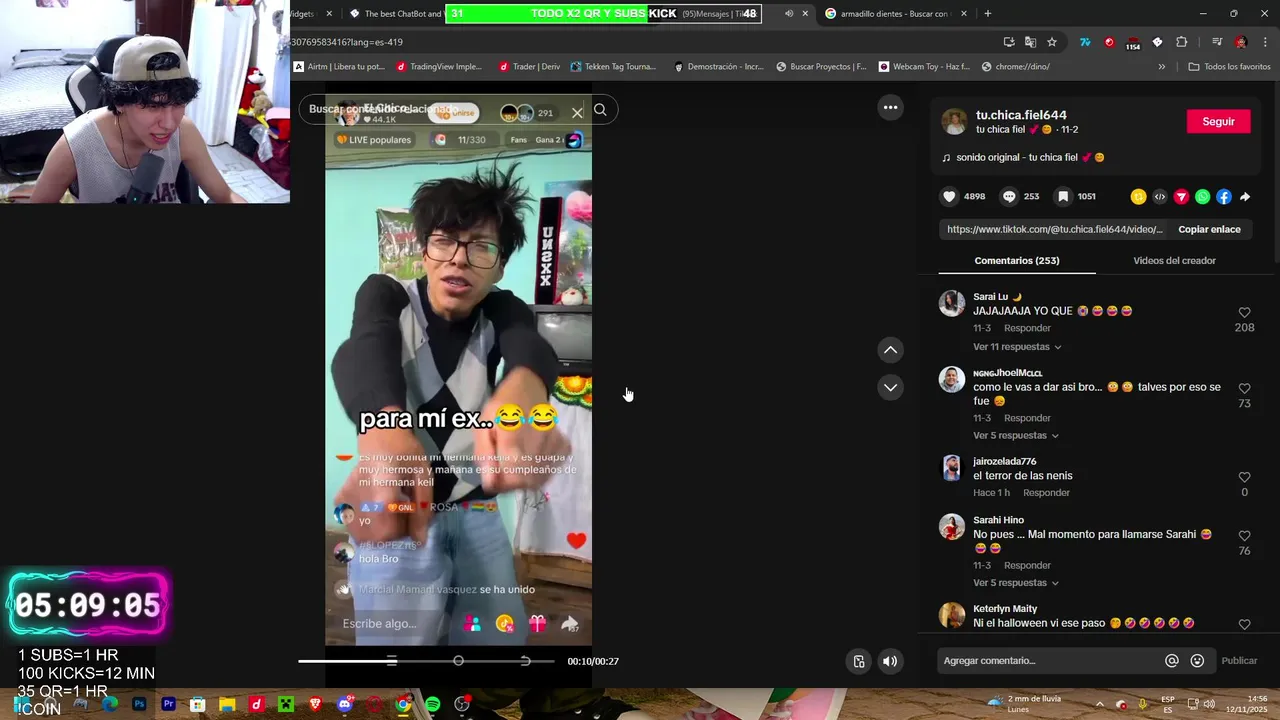Click the embed code share icon
The width and height of the screenshot is (1280, 720).
point(1160,197)
